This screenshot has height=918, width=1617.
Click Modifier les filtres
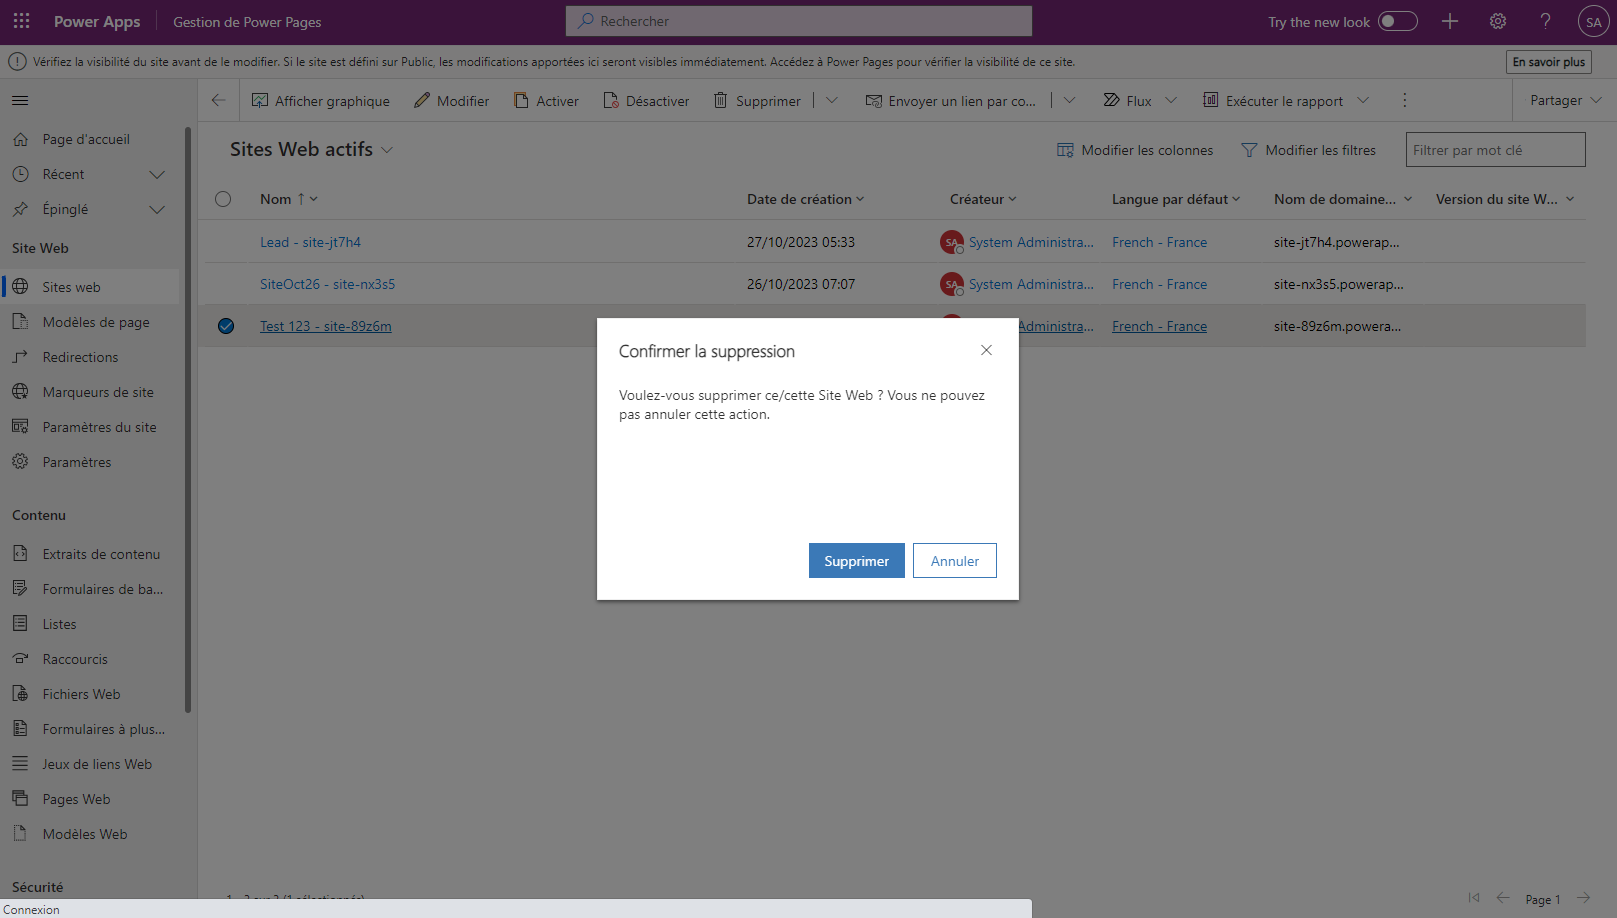pos(1308,150)
